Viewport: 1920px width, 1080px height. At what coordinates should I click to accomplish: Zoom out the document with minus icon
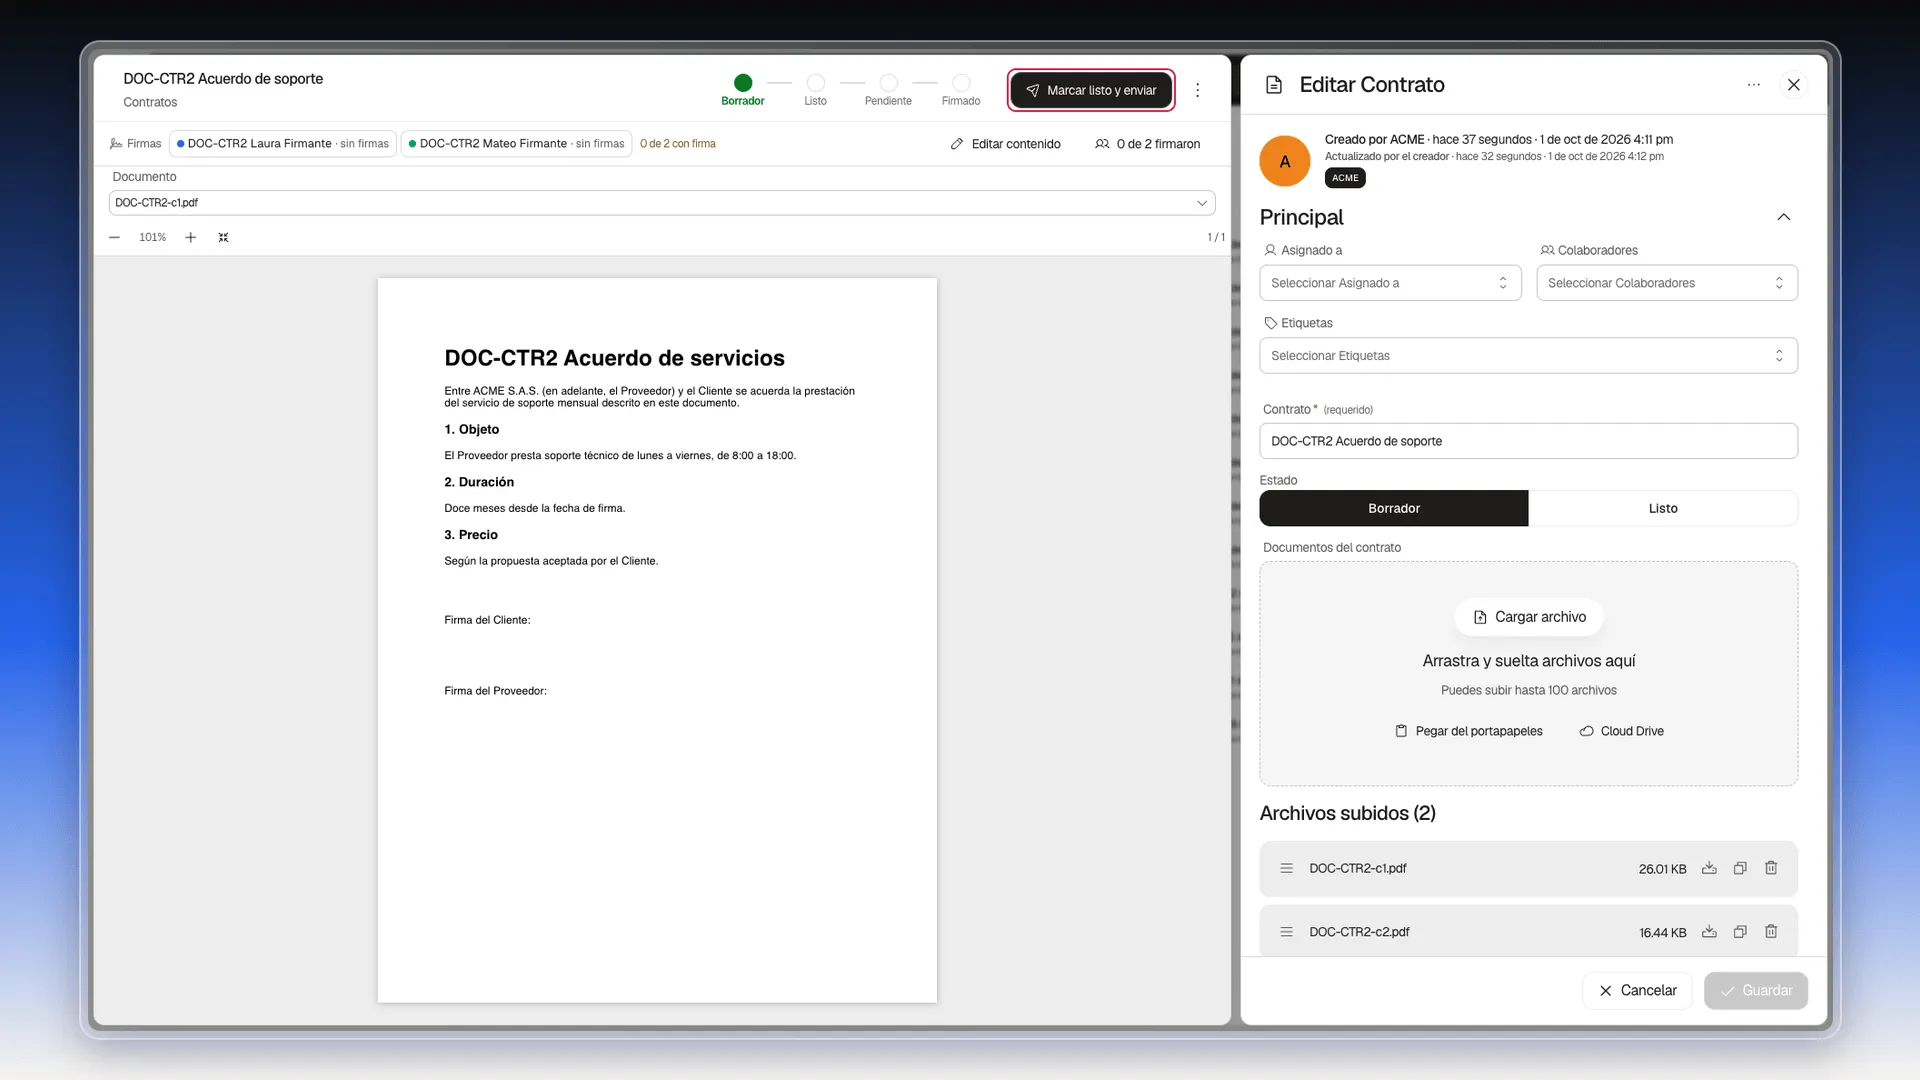click(115, 238)
